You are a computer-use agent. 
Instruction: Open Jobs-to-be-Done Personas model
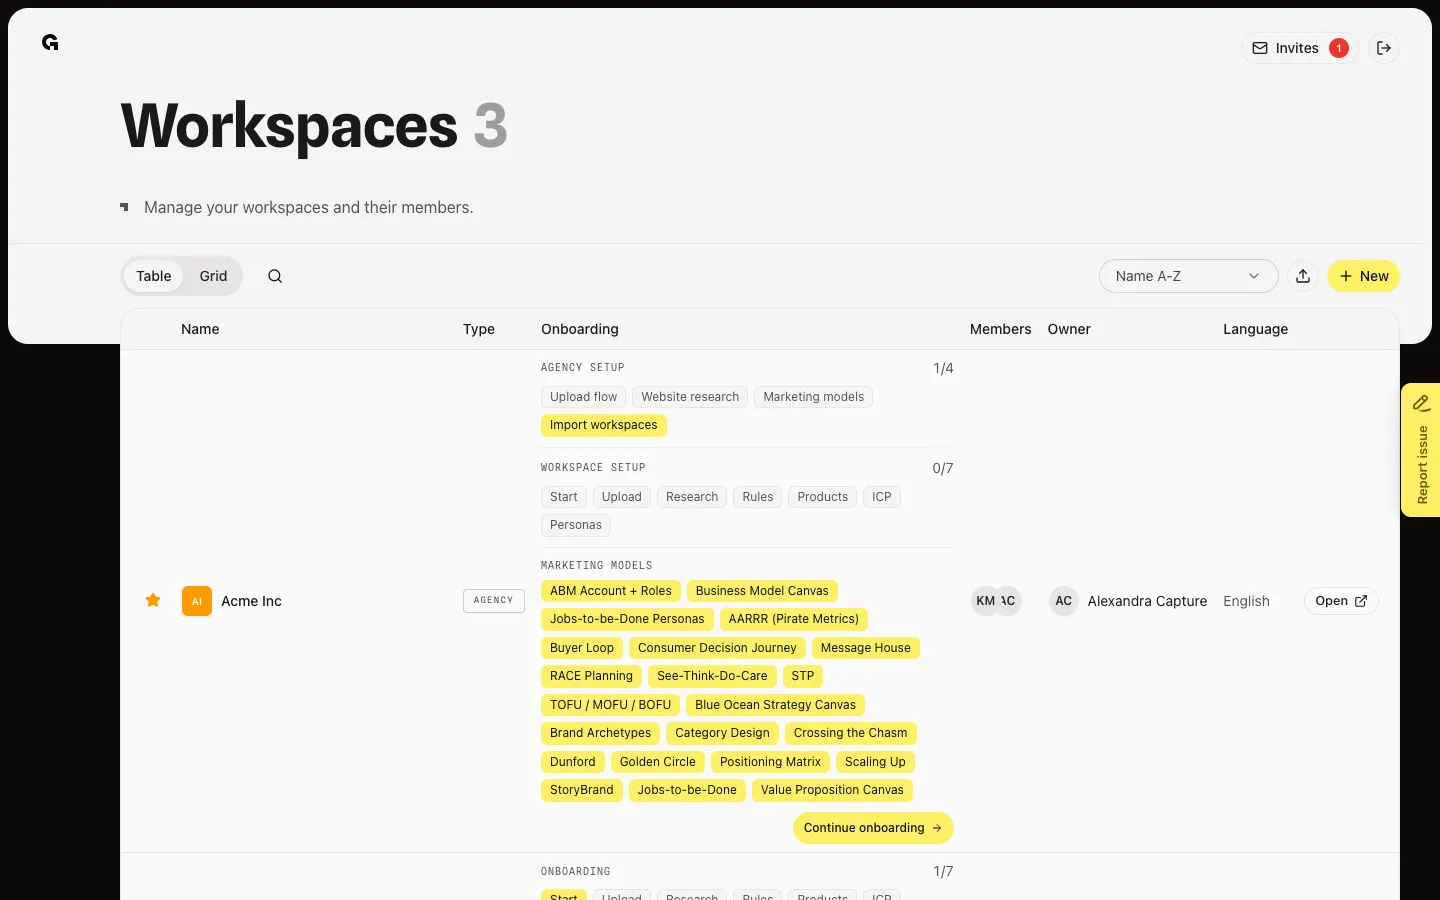click(x=627, y=619)
